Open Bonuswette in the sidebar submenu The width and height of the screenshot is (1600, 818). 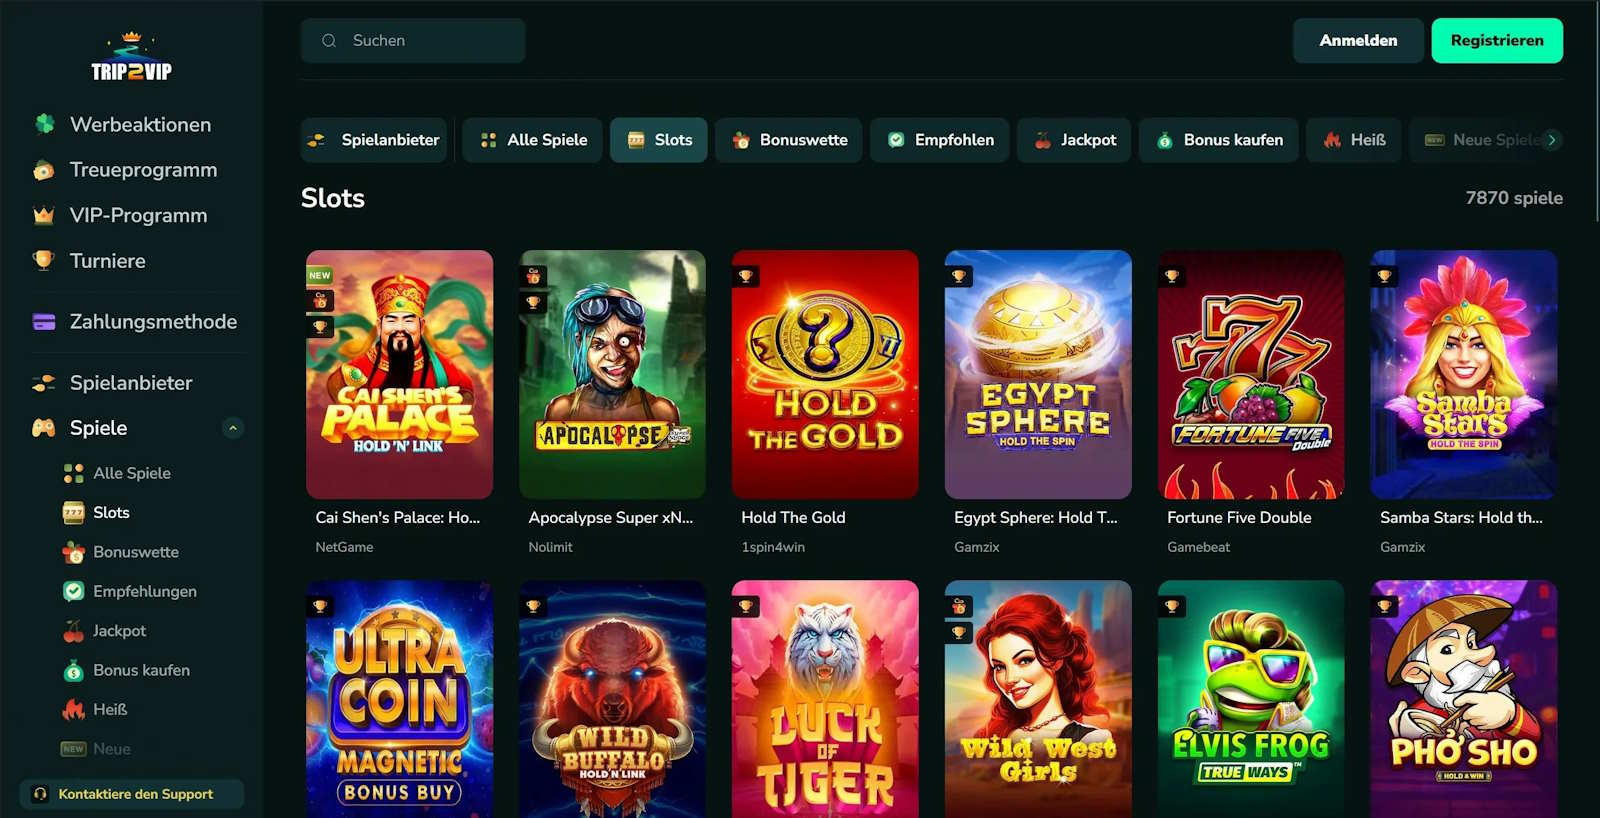[136, 552]
